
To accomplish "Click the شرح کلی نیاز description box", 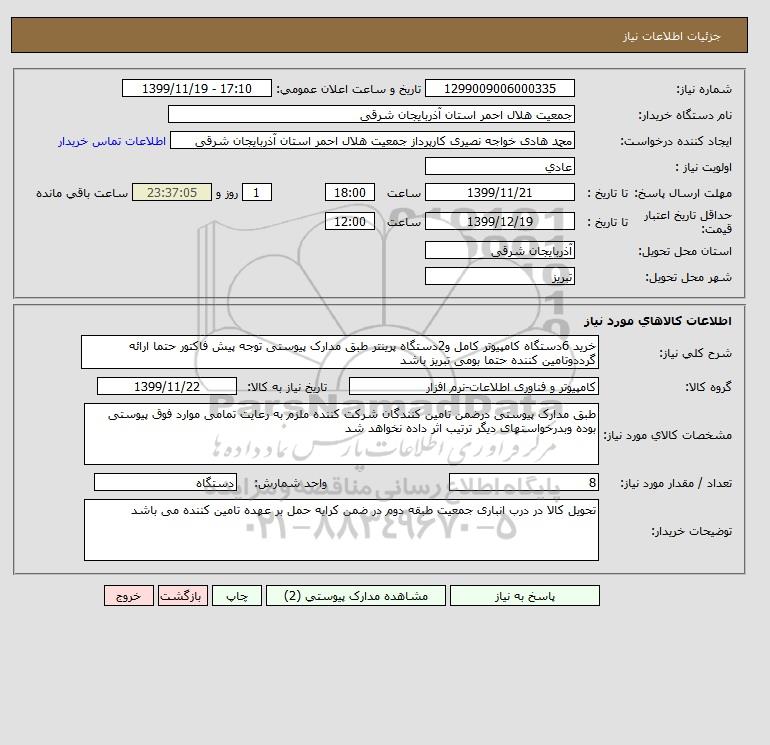I will [340, 353].
